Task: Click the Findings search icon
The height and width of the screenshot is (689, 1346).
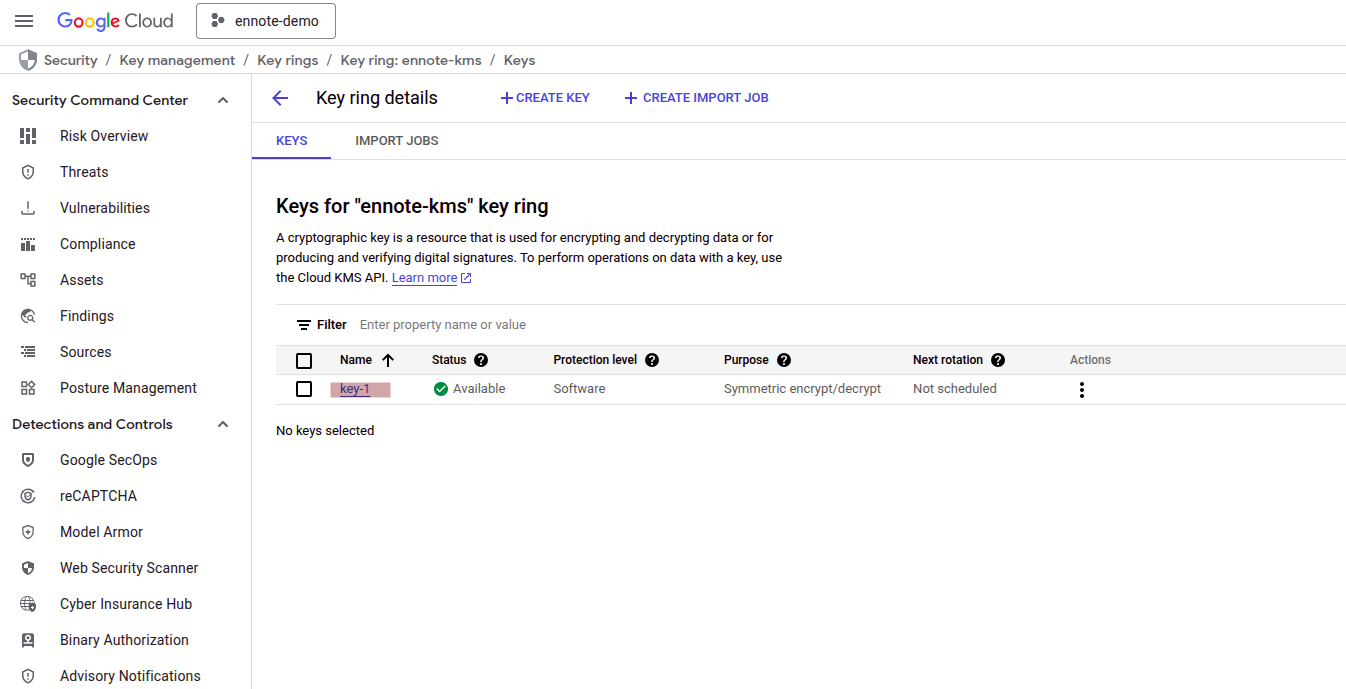Action: [28, 316]
